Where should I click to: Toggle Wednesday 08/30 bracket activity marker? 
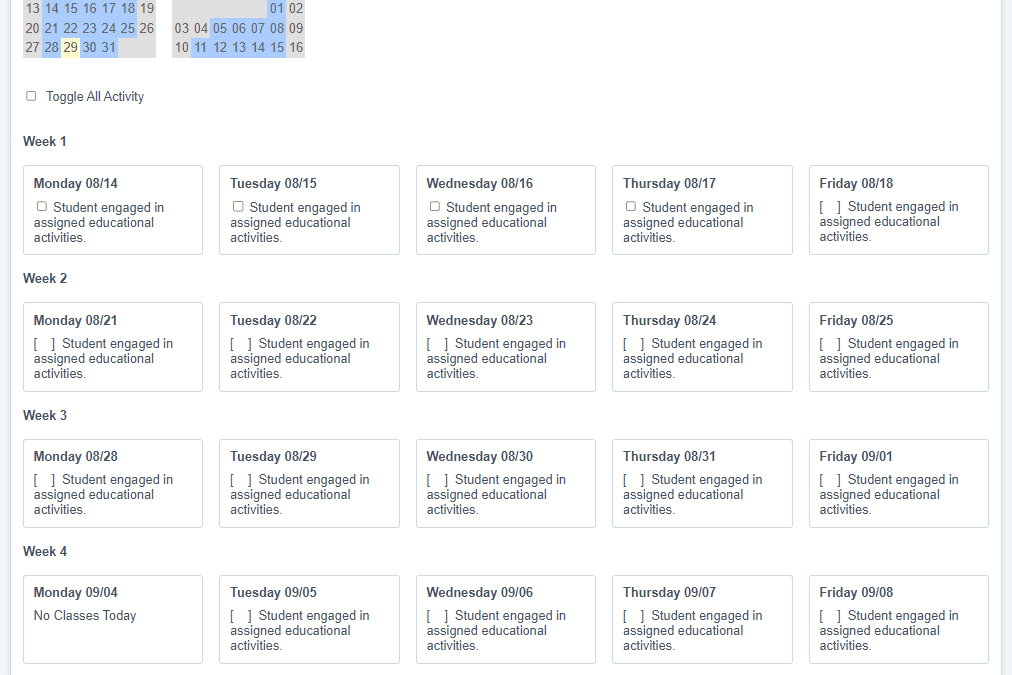coord(437,480)
